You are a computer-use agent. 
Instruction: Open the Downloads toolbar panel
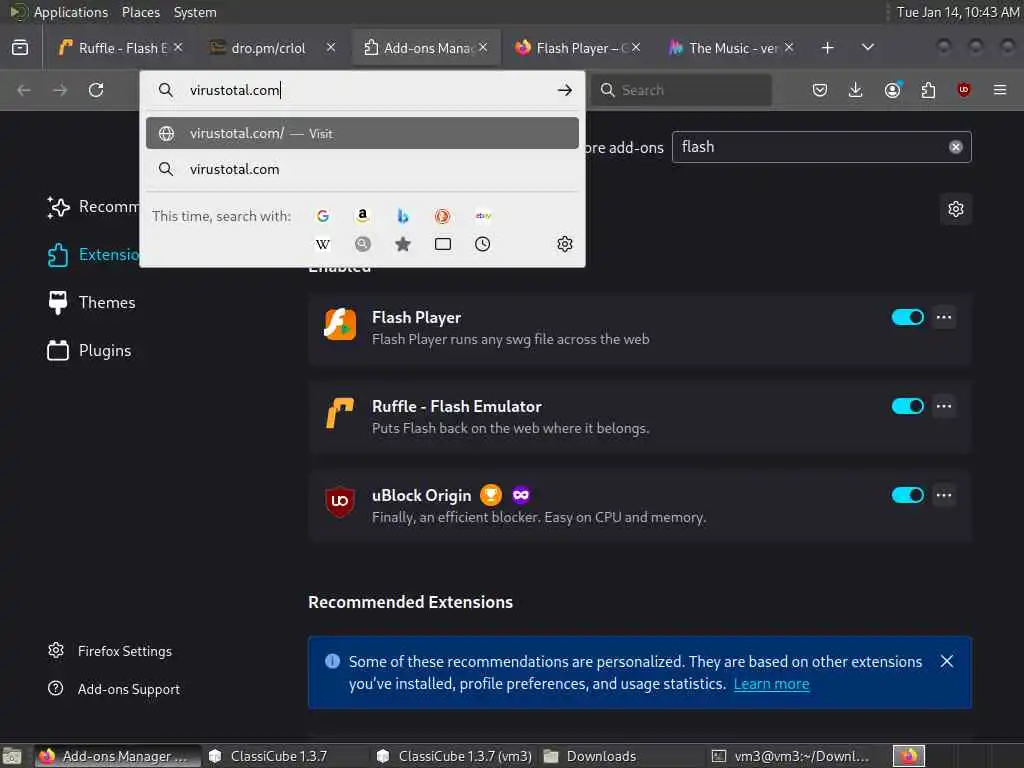(x=856, y=90)
